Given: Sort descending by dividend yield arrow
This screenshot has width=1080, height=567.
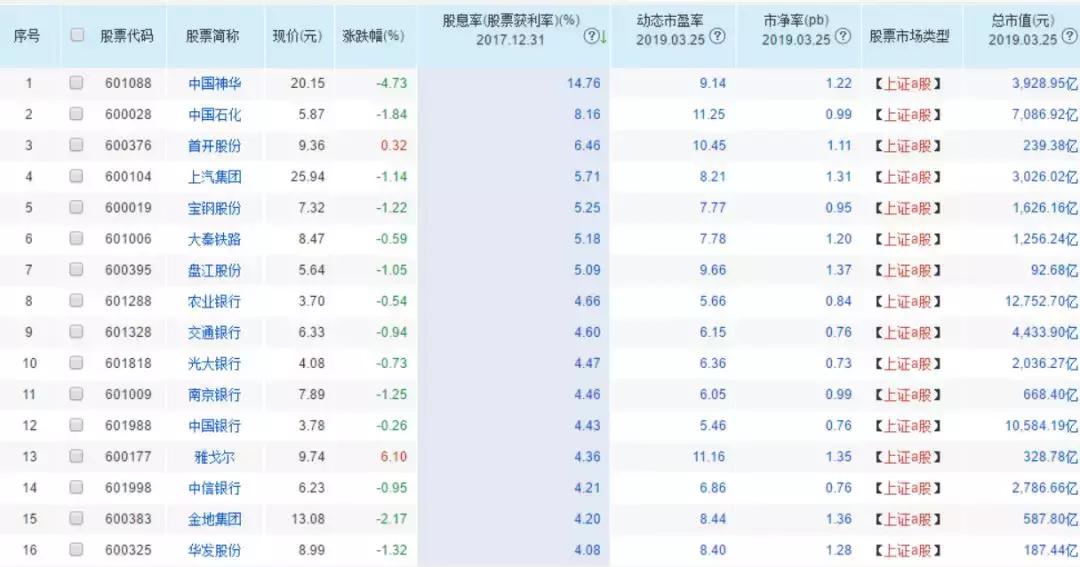Looking at the screenshot, I should coord(603,37).
